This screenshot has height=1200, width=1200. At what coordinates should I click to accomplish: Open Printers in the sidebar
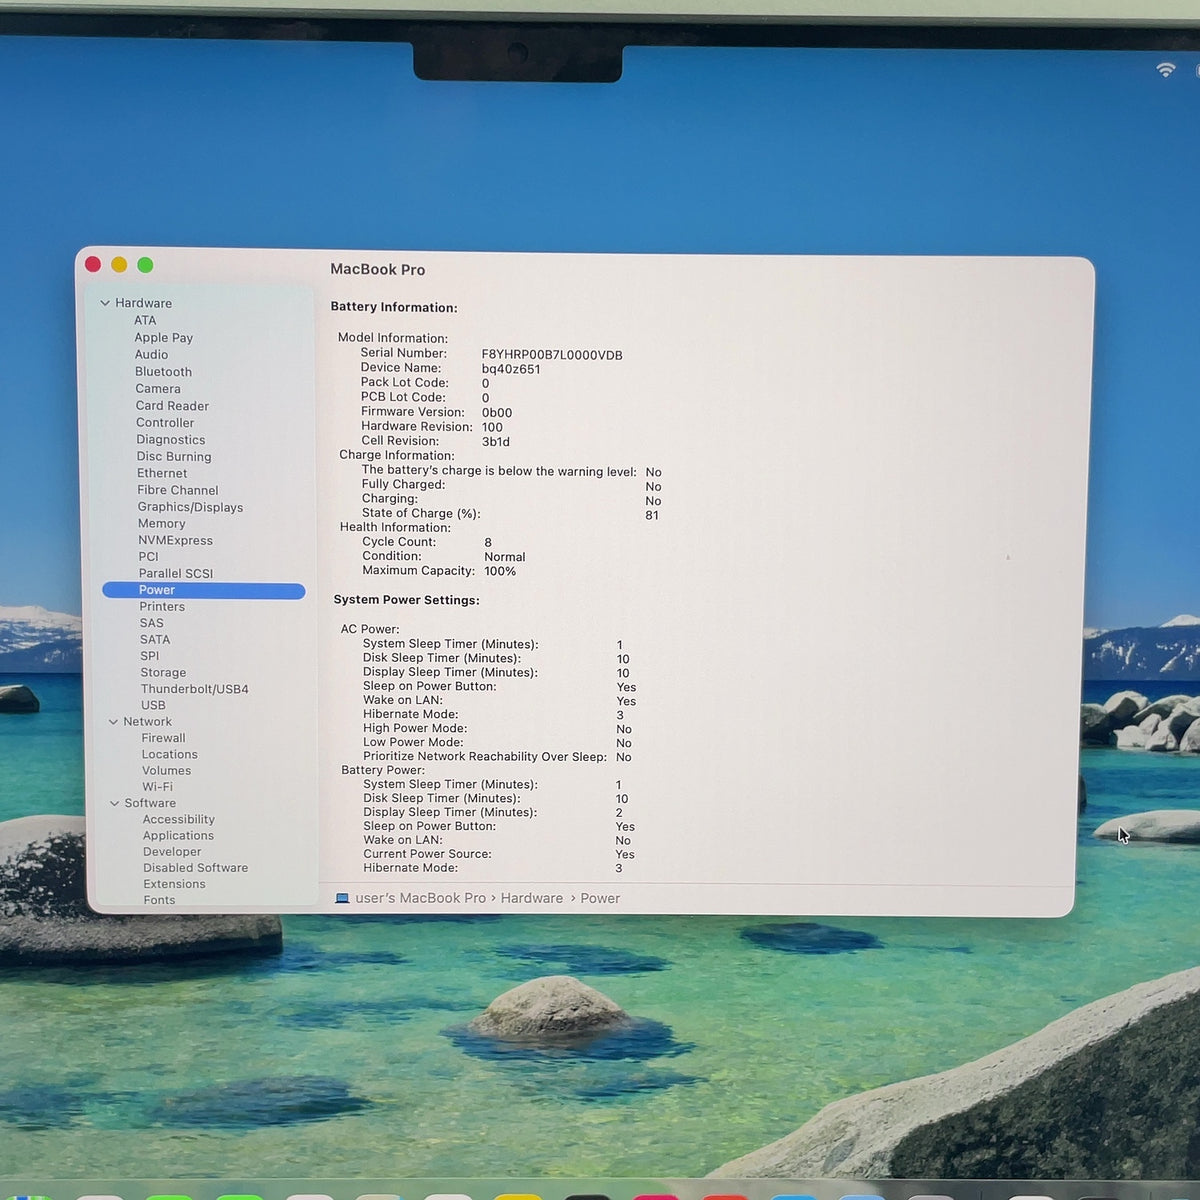[162, 607]
